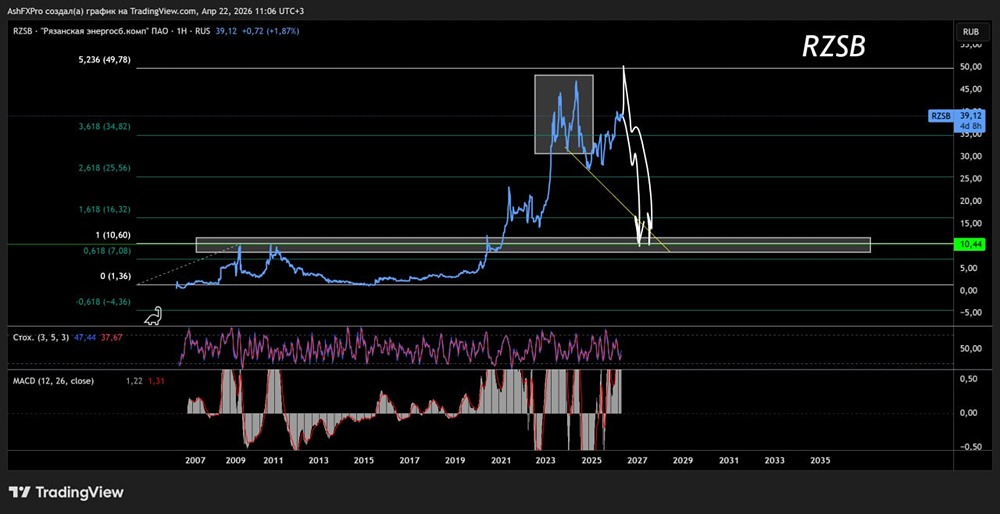Screen dimensions: 1000x514
Task: Click 50,00 on the Stochastic pane axis
Action: pyautogui.click(x=972, y=349)
